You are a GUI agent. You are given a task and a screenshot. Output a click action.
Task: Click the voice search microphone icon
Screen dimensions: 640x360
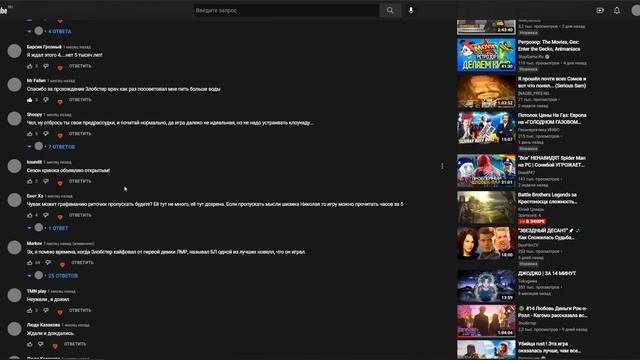pos(411,10)
